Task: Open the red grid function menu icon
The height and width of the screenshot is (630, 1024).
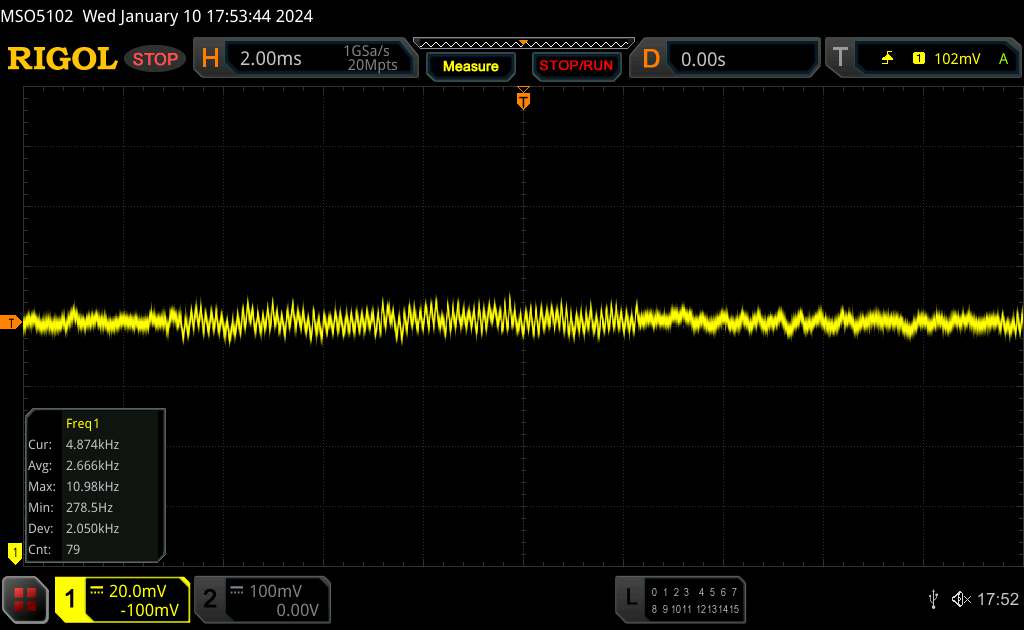Action: pyautogui.click(x=26, y=599)
